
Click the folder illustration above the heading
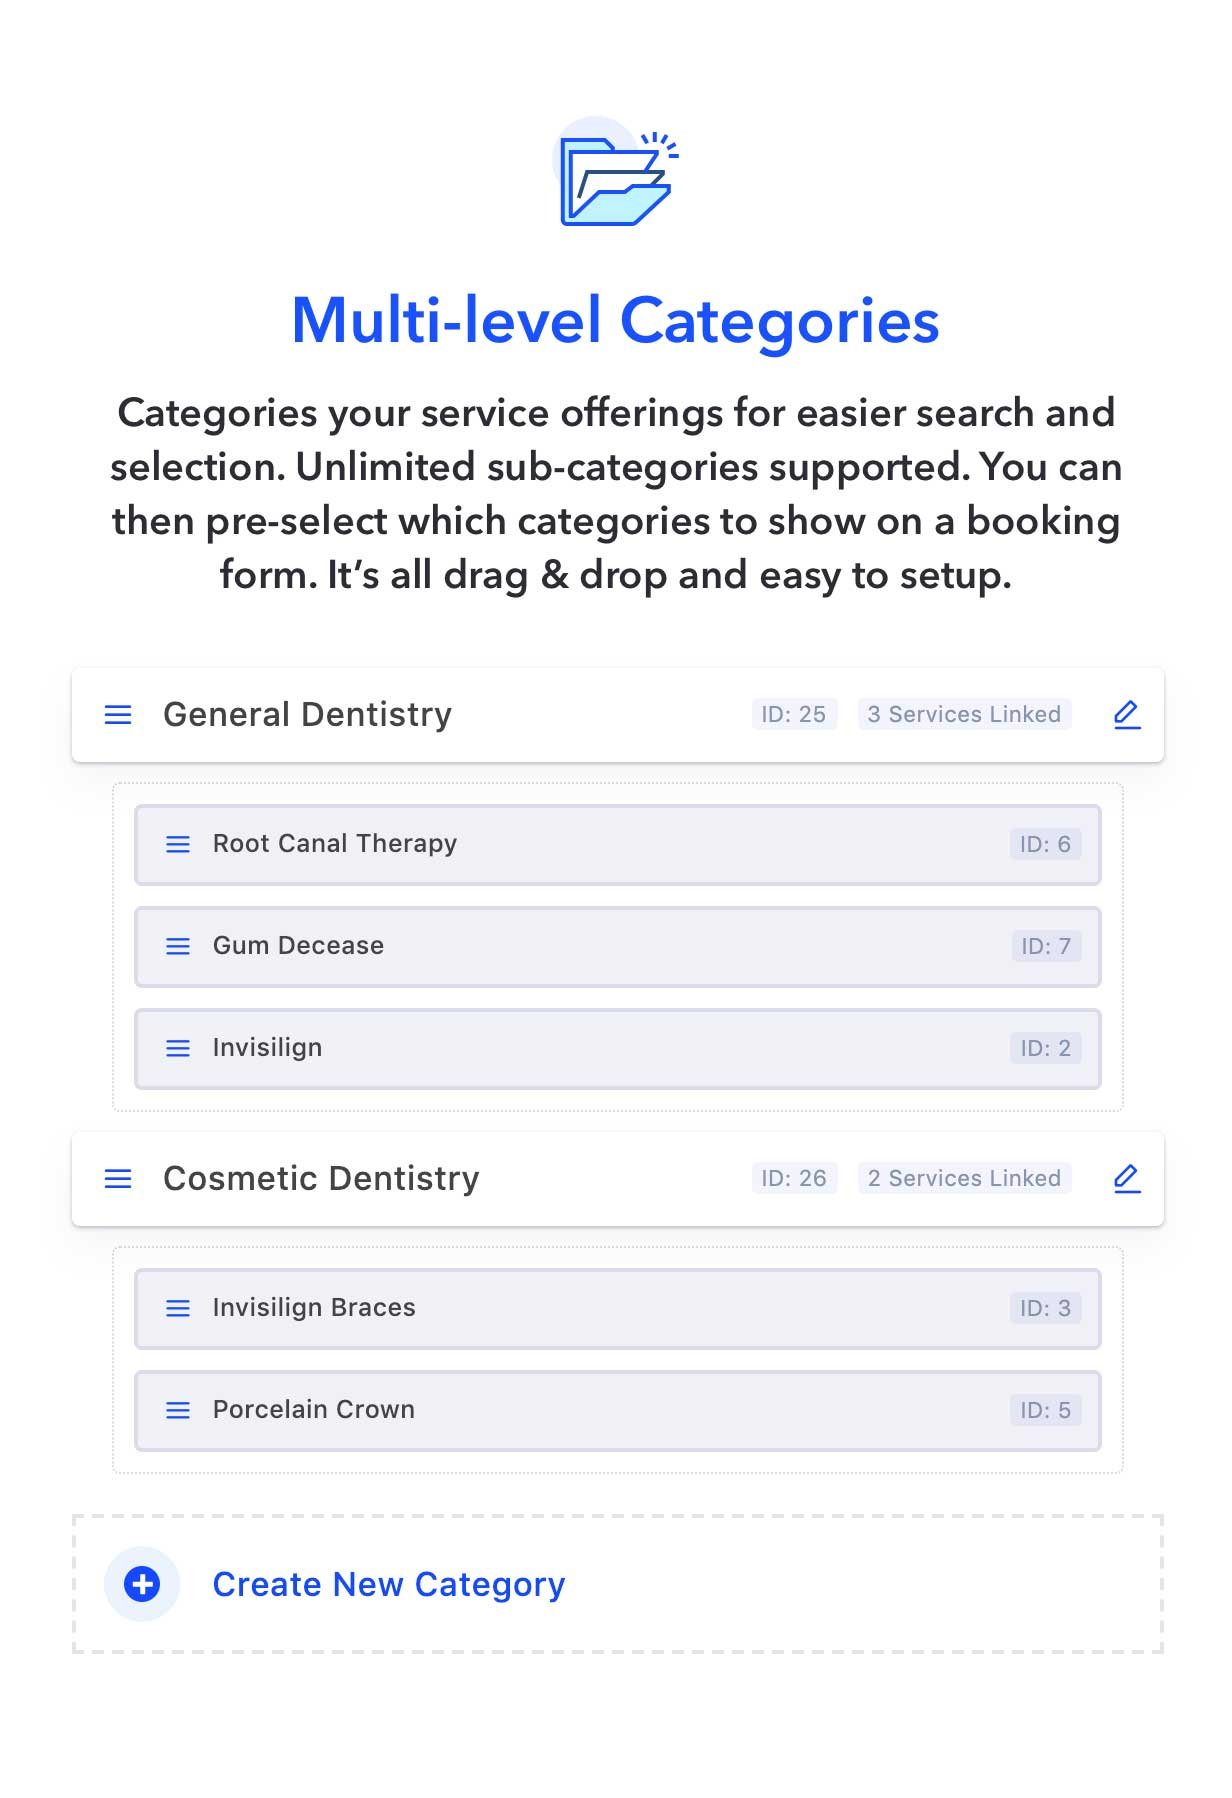(x=616, y=180)
